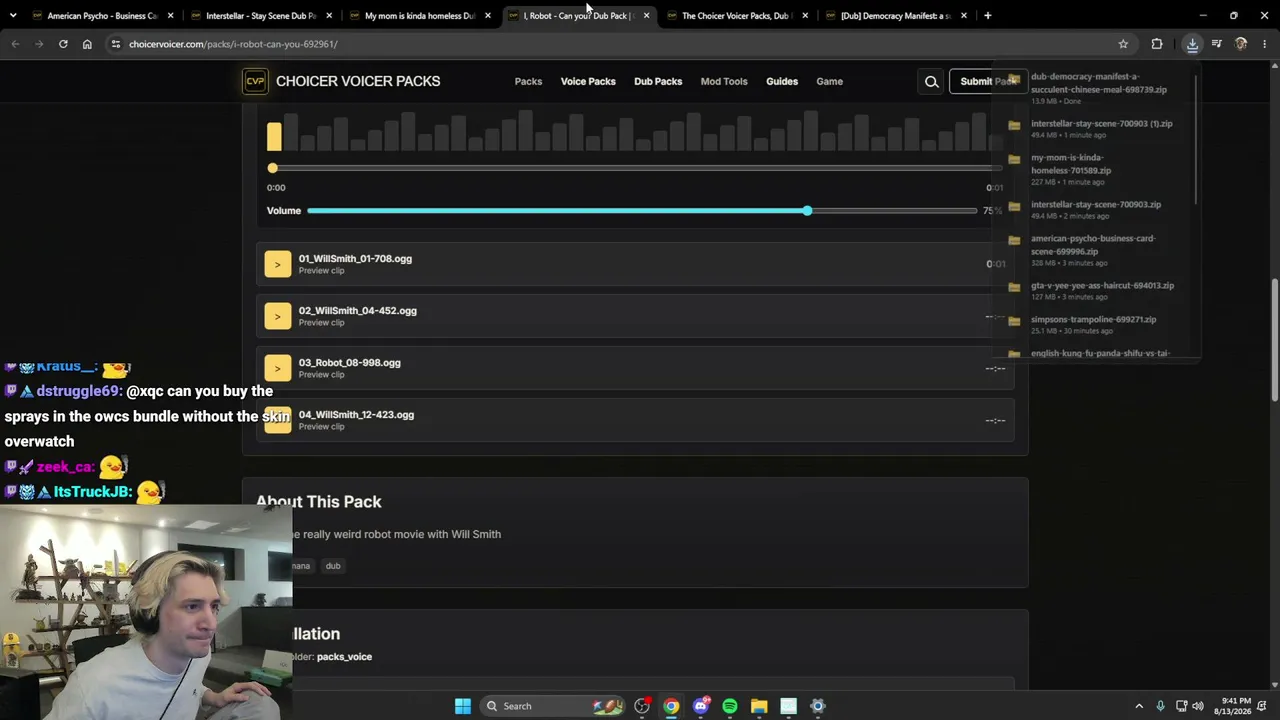Open site search via magnifier icon

932,82
